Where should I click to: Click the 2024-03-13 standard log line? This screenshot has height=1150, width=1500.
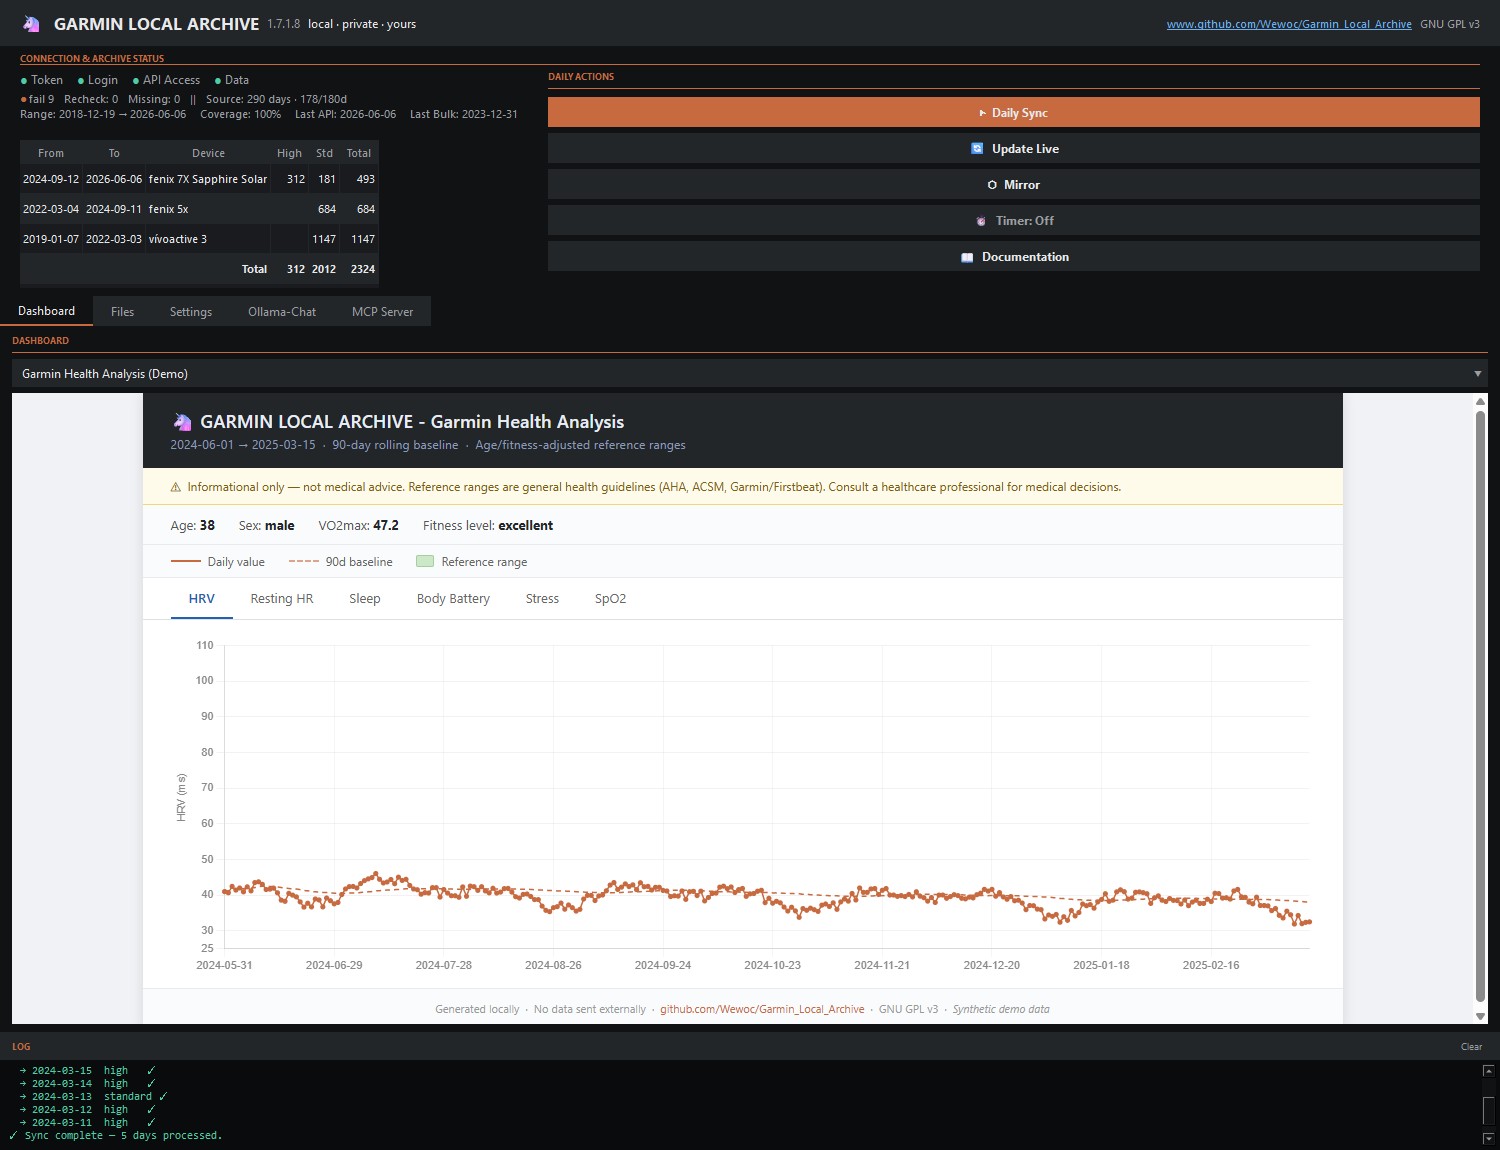pos(92,1097)
